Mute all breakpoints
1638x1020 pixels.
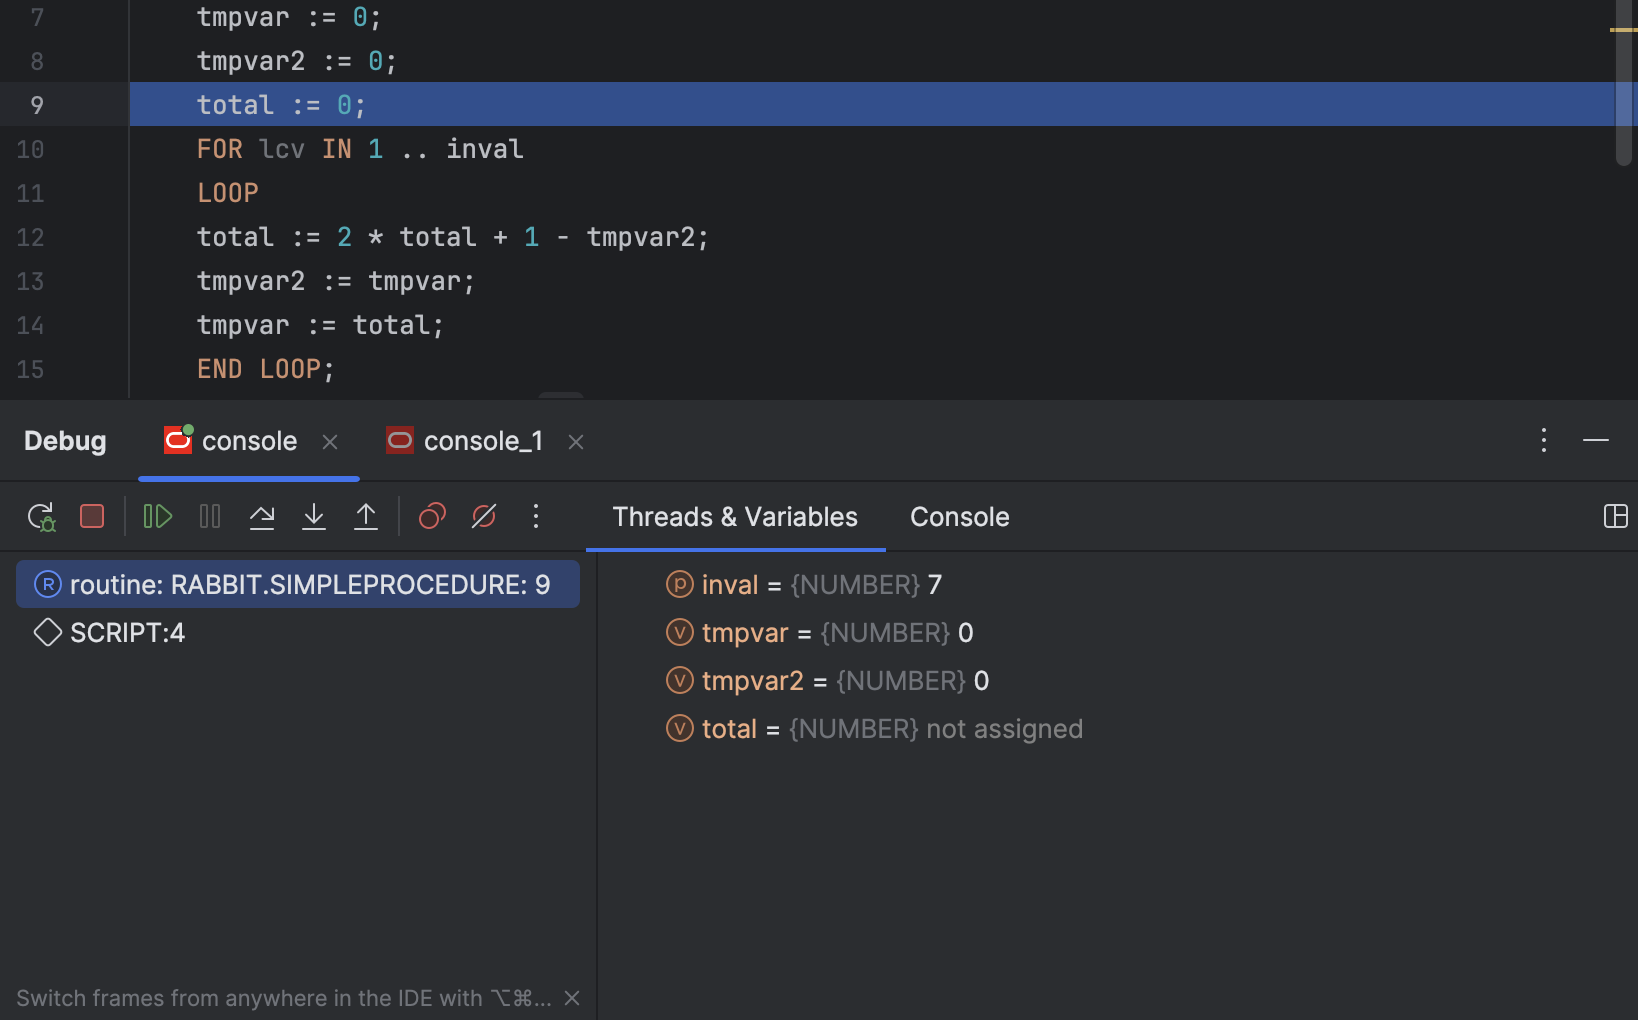pos(484,516)
